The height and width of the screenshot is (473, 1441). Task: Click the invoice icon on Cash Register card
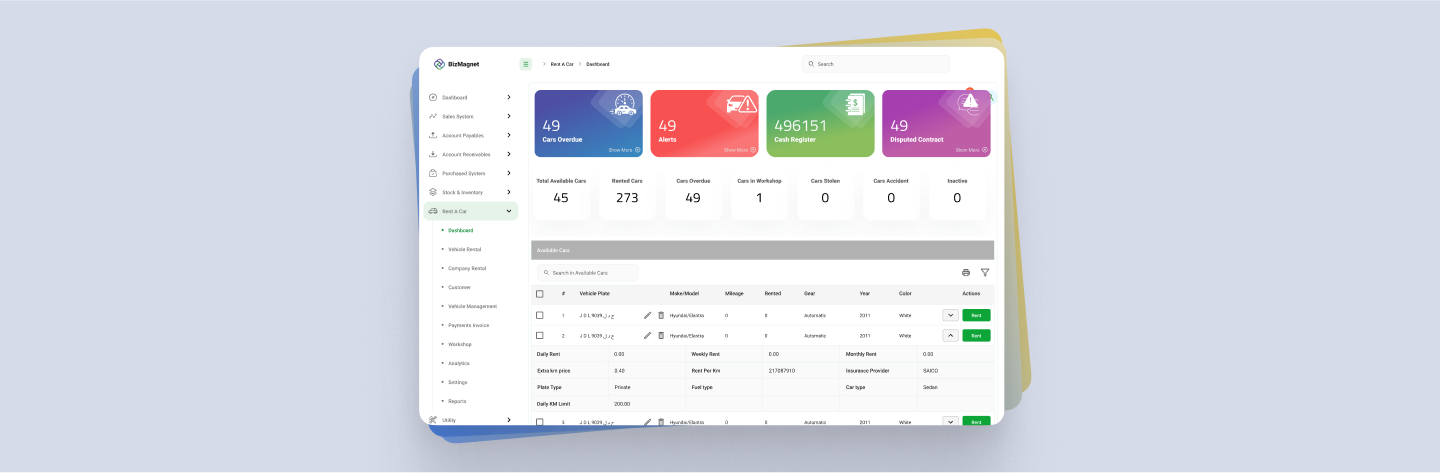(x=855, y=104)
